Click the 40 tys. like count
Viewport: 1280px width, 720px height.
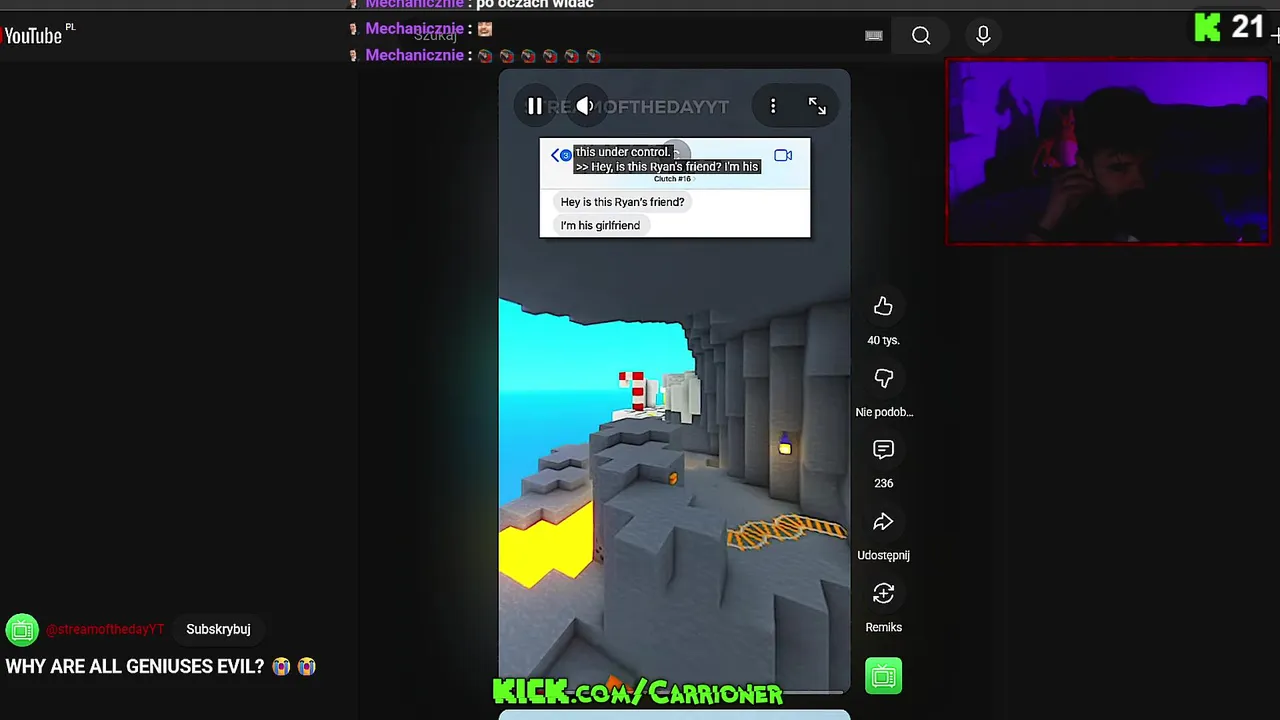click(883, 340)
